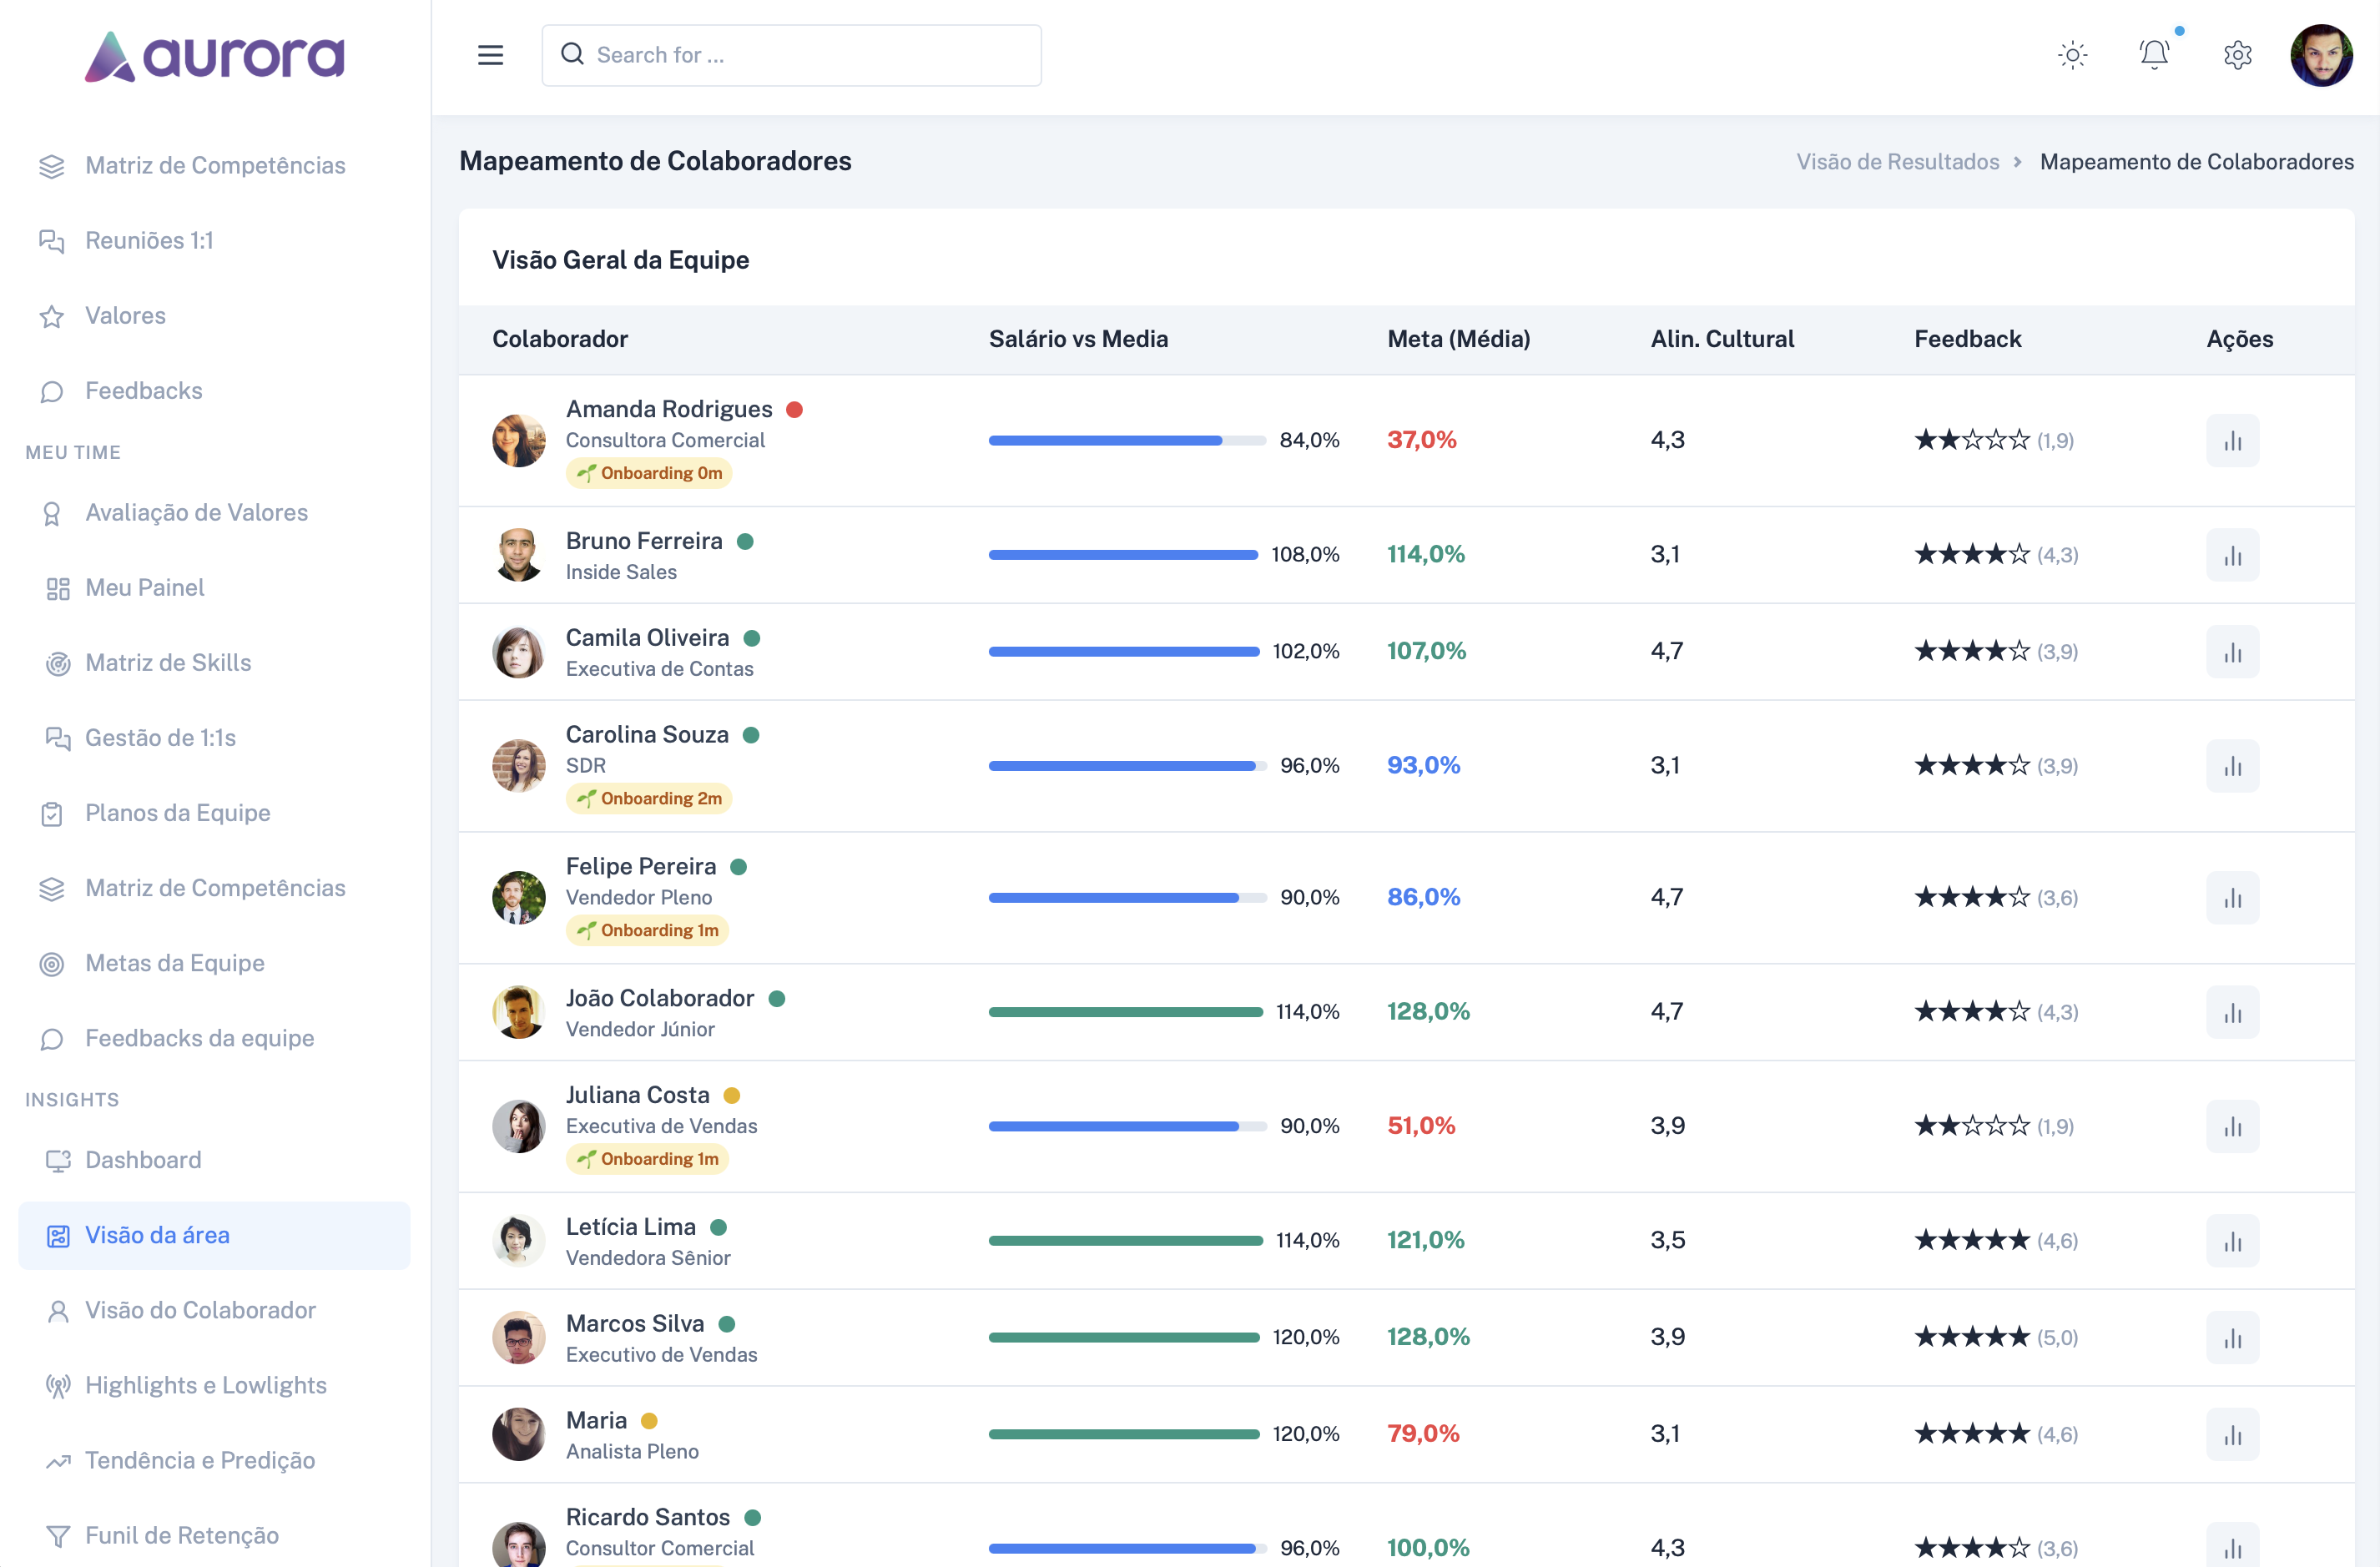
Task: Open Matriz de Skills
Action: coord(214,662)
